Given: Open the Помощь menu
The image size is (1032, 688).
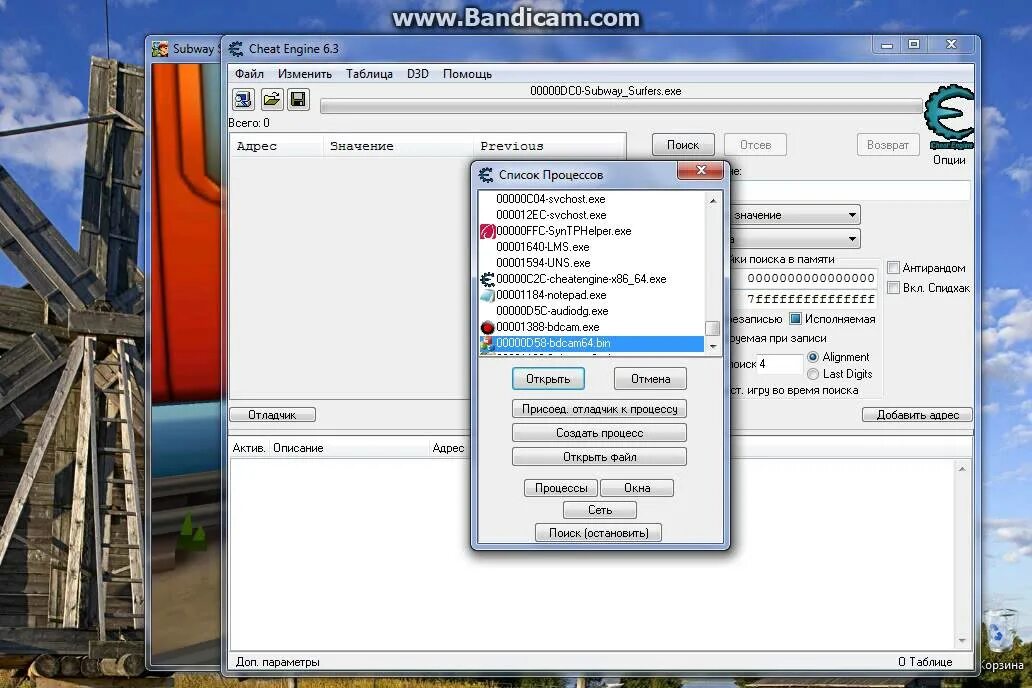Looking at the screenshot, I should pos(467,74).
